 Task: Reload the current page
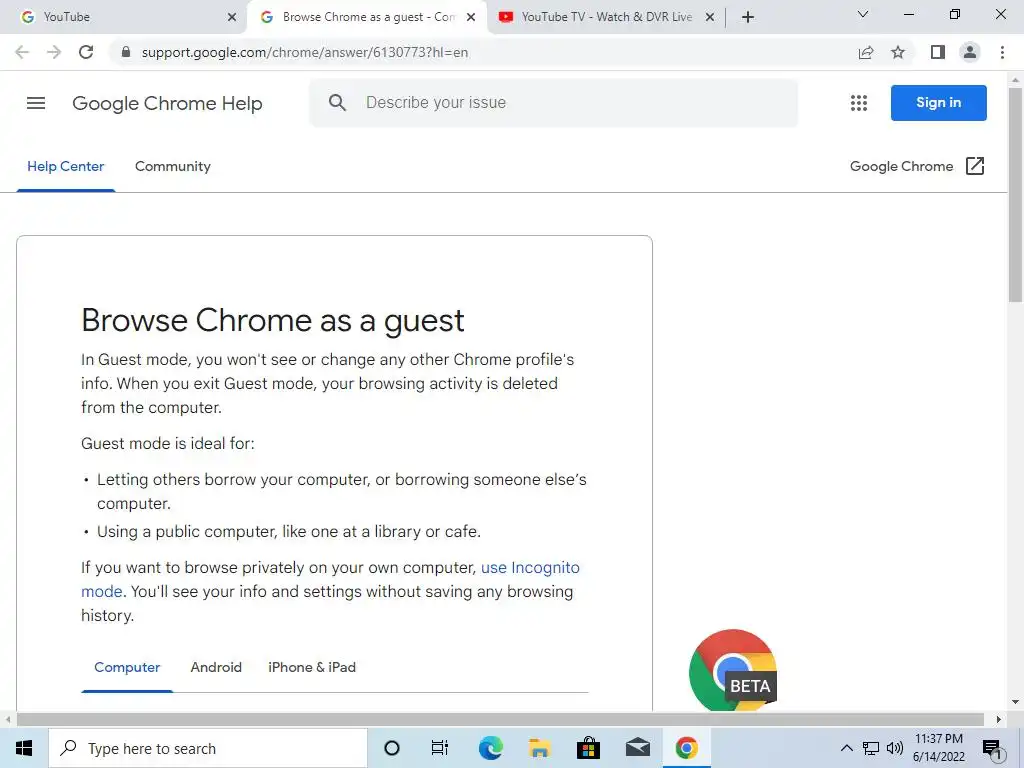click(86, 52)
